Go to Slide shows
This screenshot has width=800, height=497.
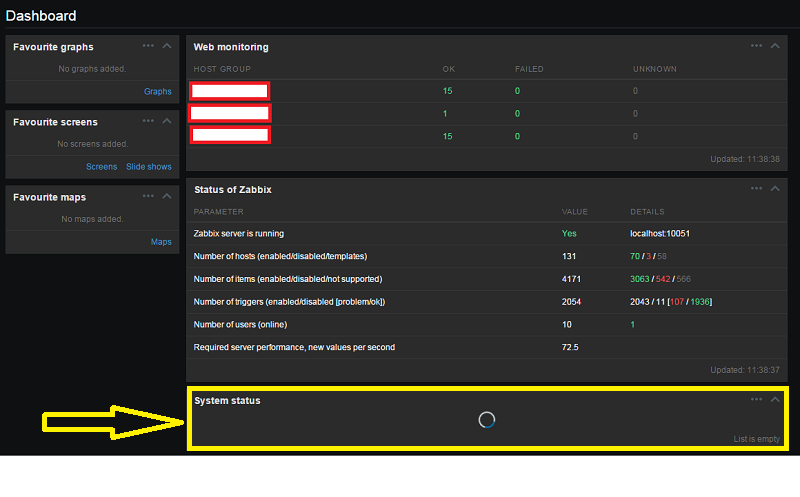148,167
